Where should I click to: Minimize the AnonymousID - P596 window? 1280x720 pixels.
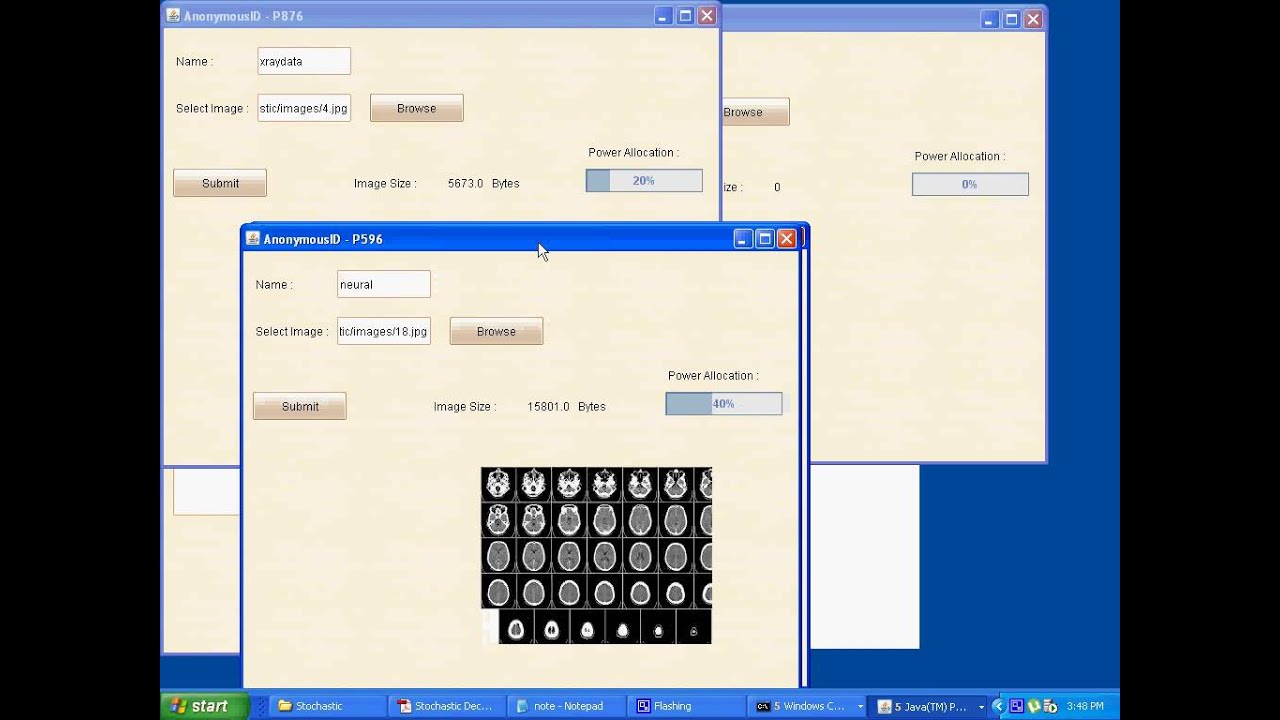[743, 238]
